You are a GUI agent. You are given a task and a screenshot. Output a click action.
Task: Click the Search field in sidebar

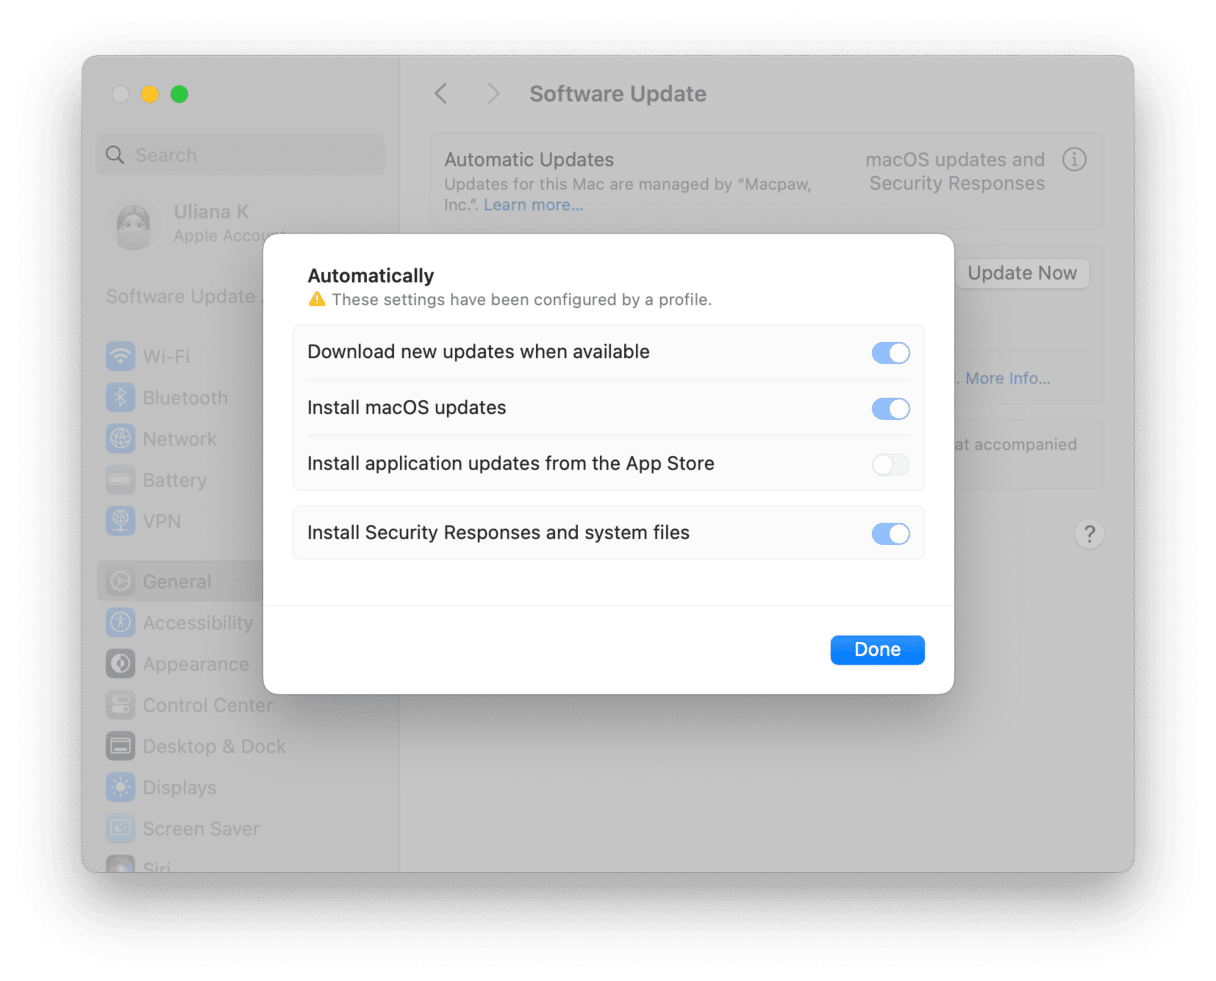point(240,155)
